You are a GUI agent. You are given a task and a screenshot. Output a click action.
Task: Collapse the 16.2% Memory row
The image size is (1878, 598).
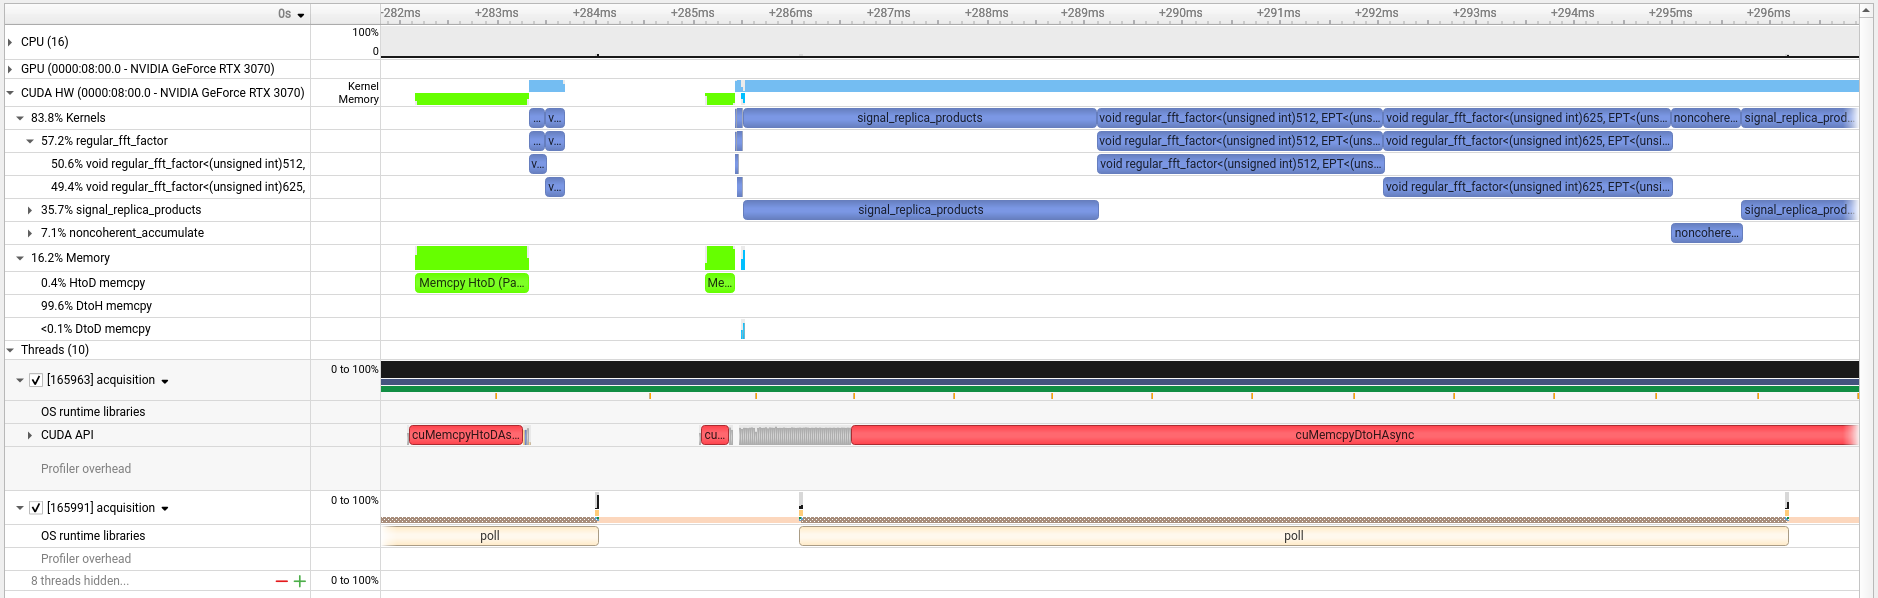pos(20,258)
